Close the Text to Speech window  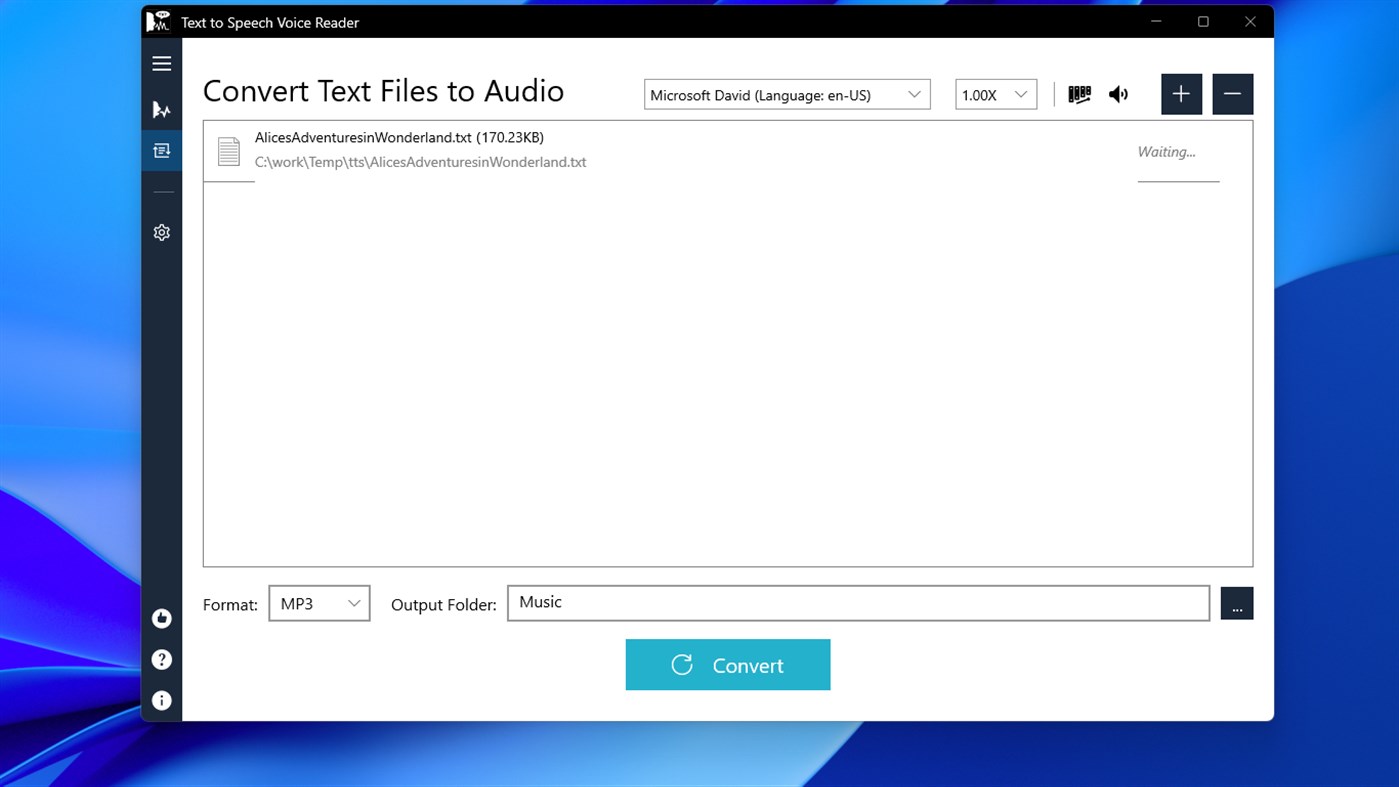1250,22
